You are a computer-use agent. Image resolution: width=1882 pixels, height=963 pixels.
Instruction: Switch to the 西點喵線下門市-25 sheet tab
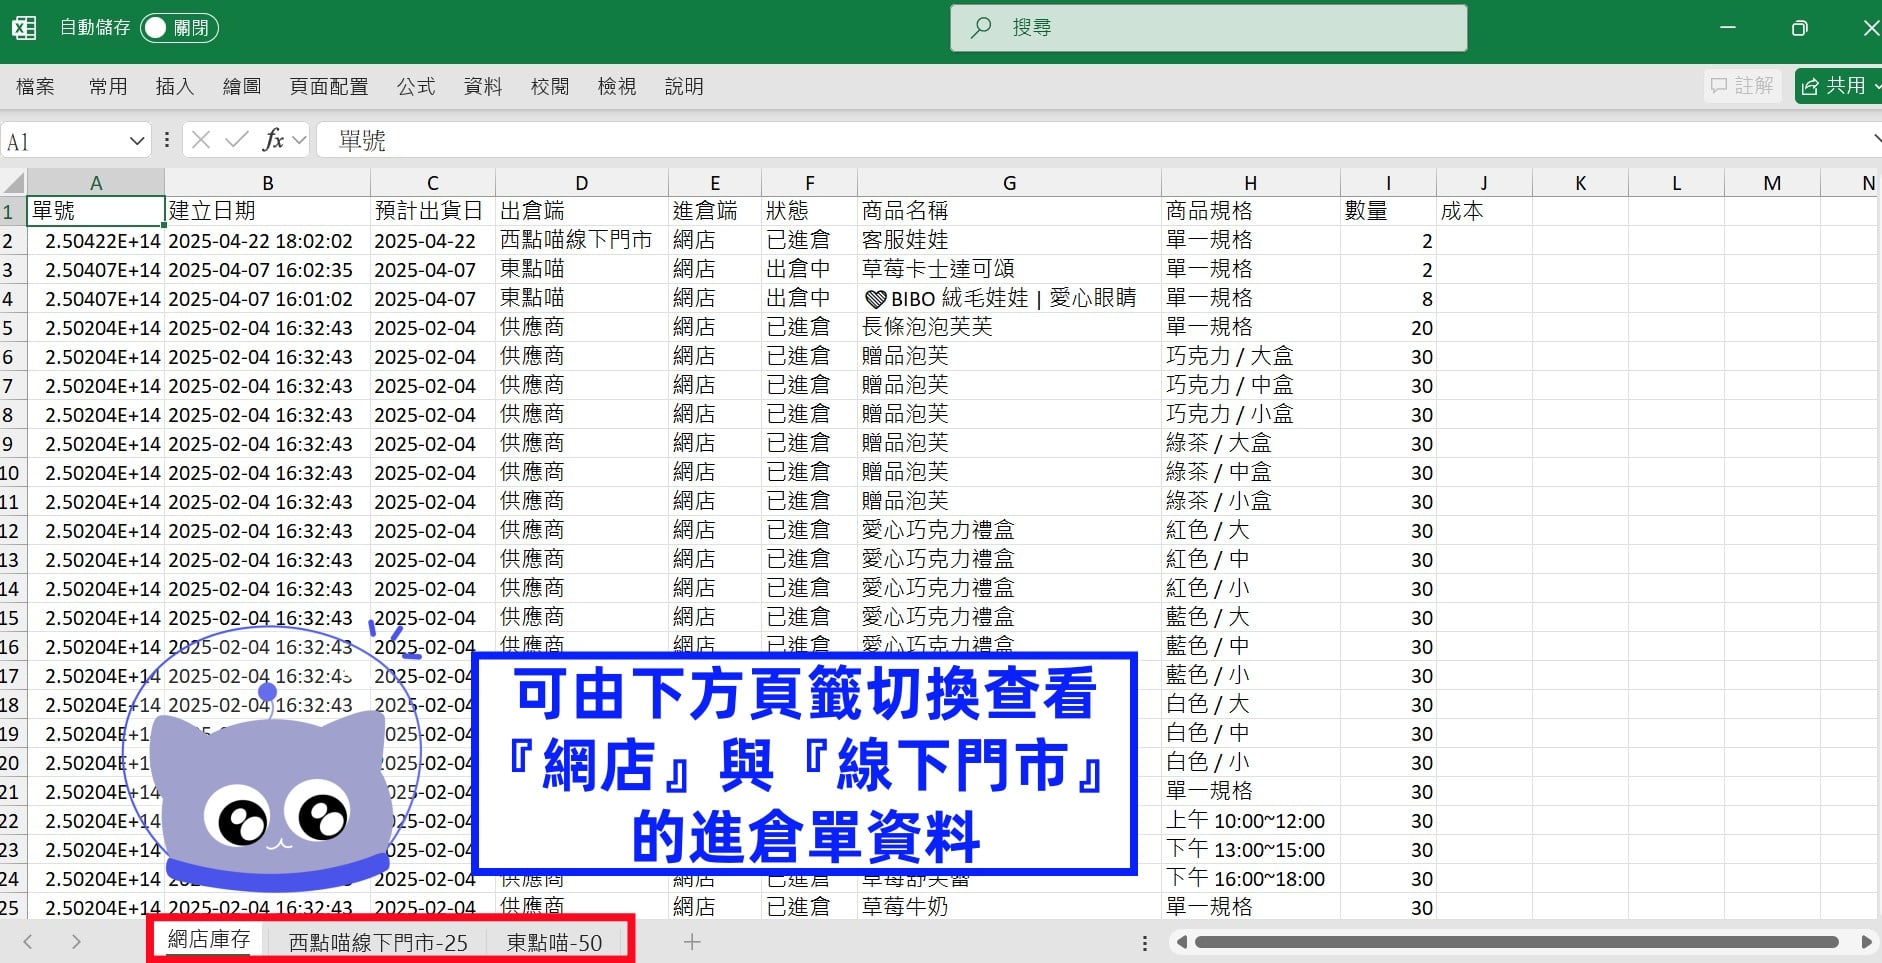(378, 942)
